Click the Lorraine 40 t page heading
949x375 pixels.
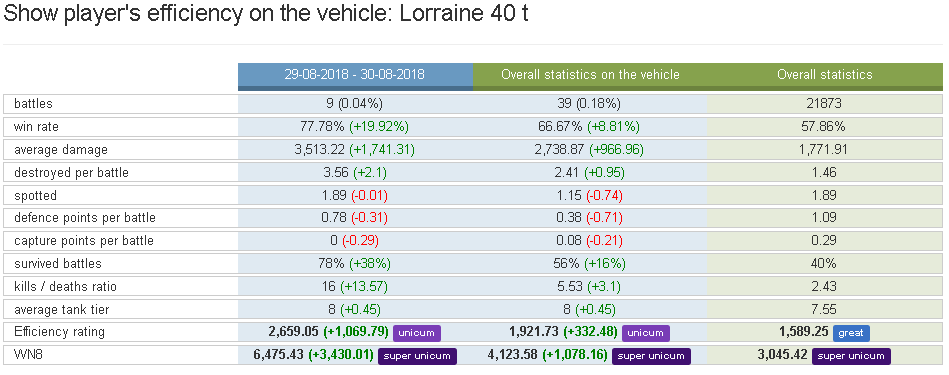(x=464, y=13)
